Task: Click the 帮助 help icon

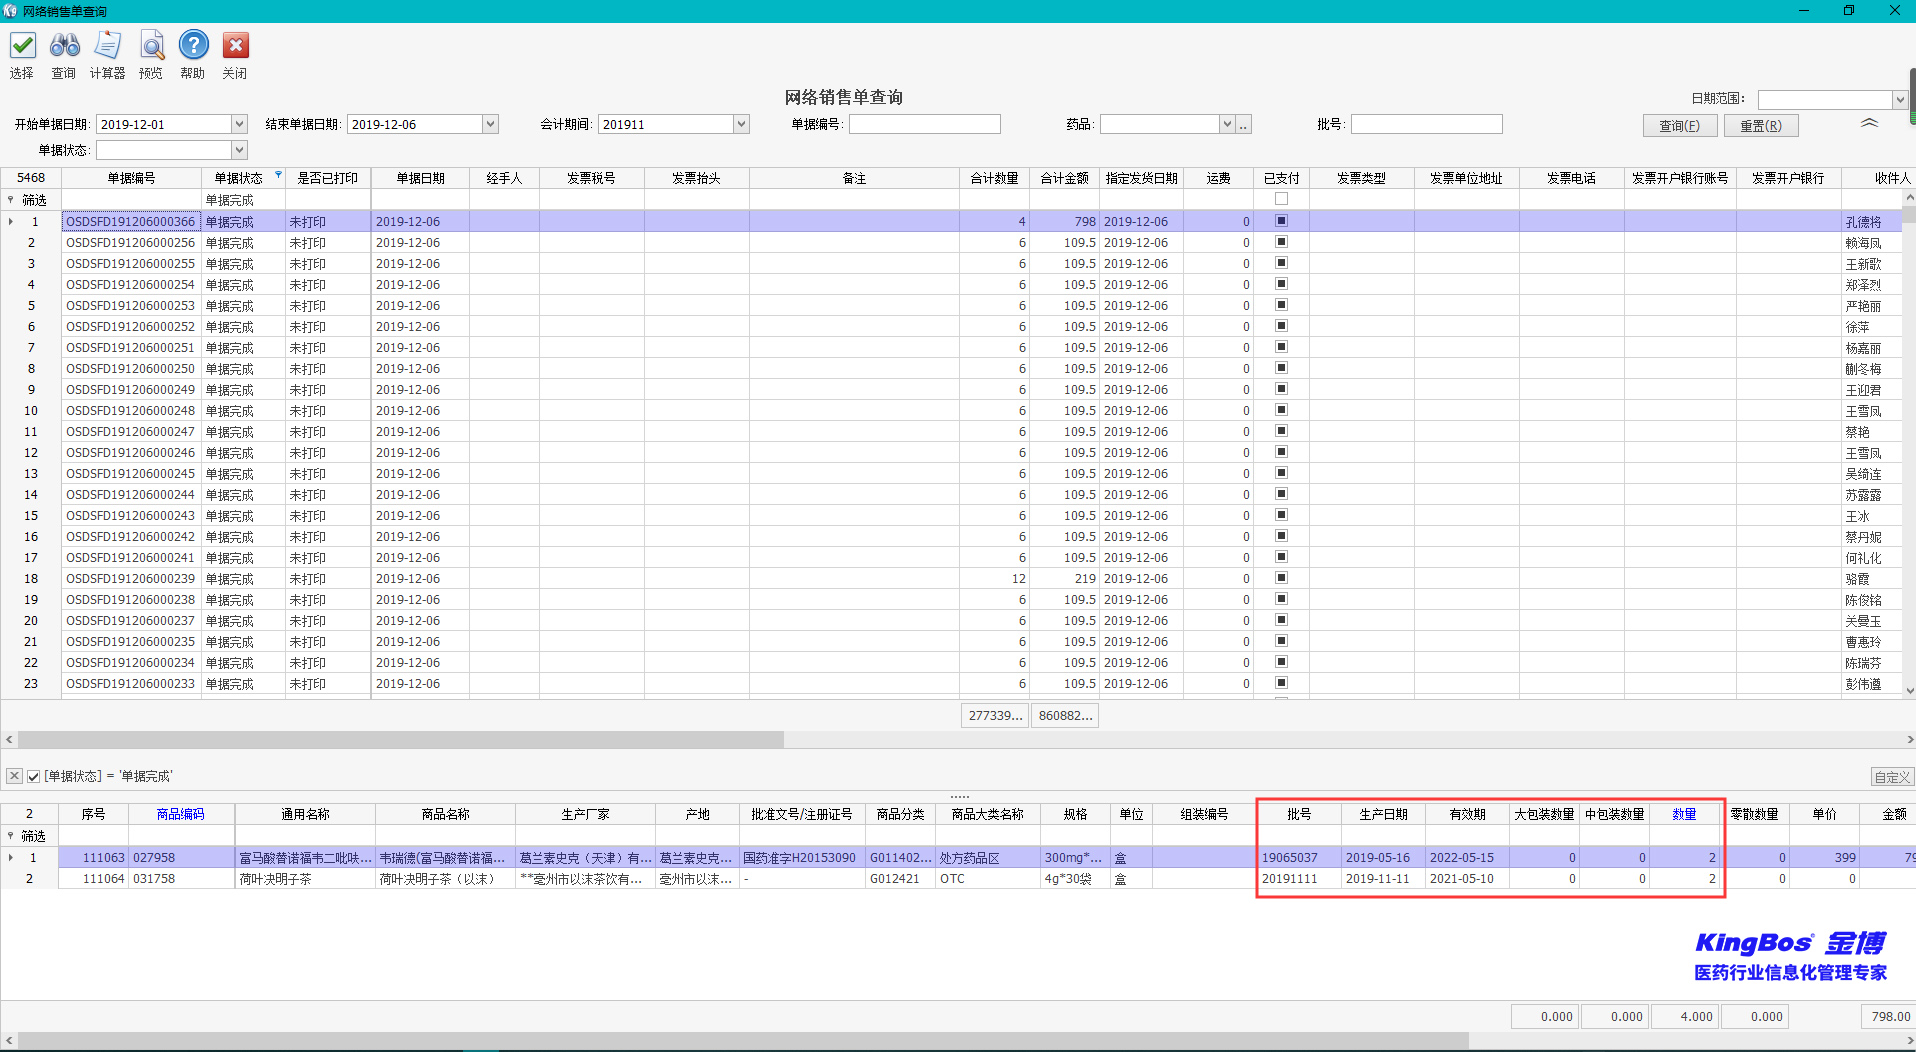Action: pyautogui.click(x=193, y=46)
